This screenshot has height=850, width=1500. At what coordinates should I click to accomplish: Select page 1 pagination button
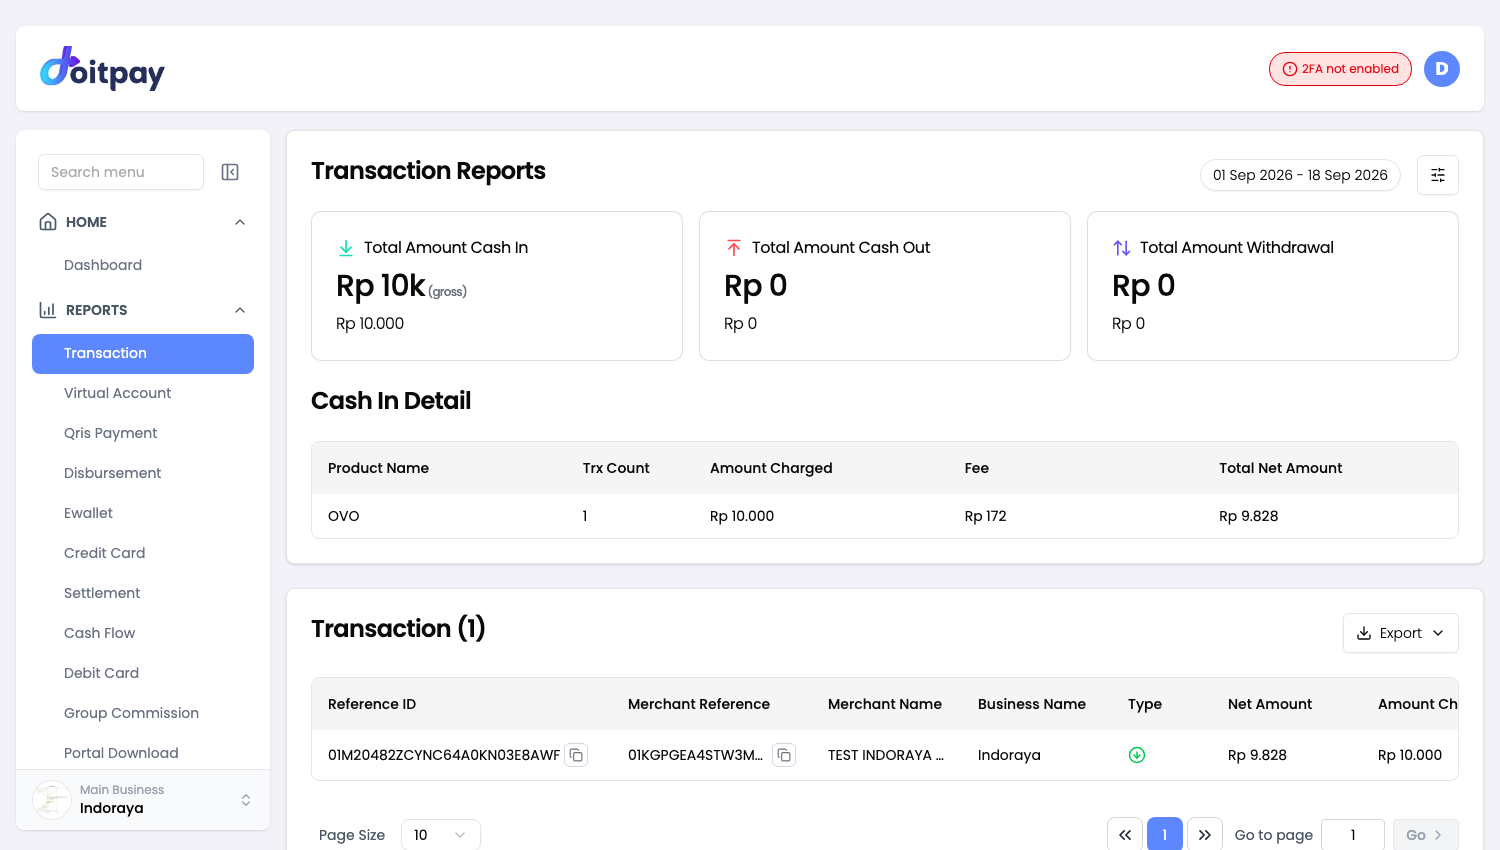tap(1165, 835)
